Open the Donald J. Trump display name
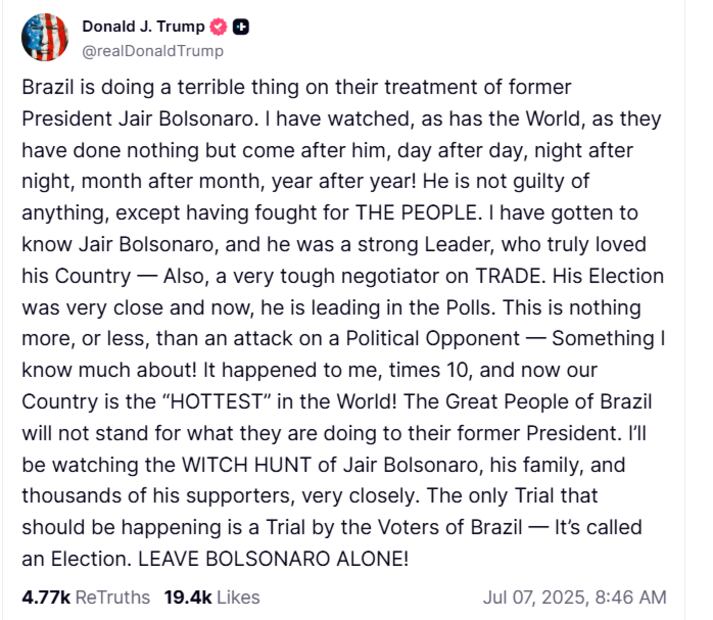This screenshot has width=713, height=620. tap(143, 27)
